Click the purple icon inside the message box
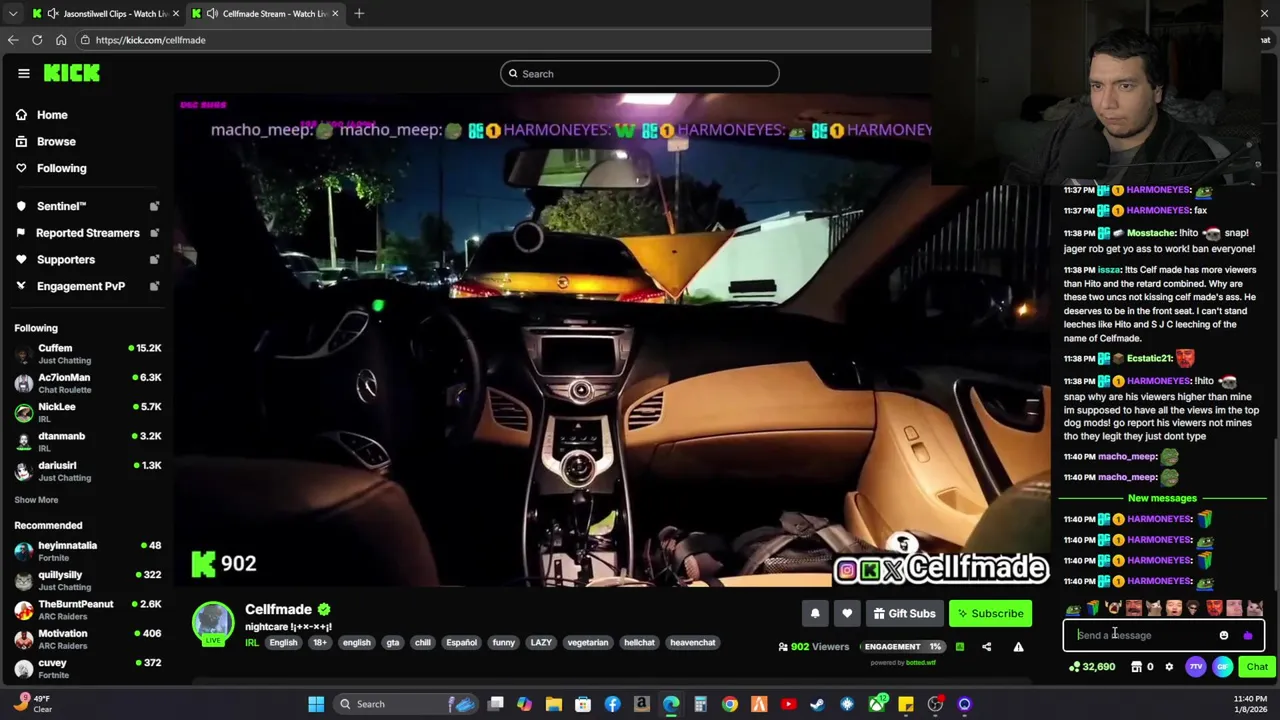The image size is (1280, 720). [1247, 635]
